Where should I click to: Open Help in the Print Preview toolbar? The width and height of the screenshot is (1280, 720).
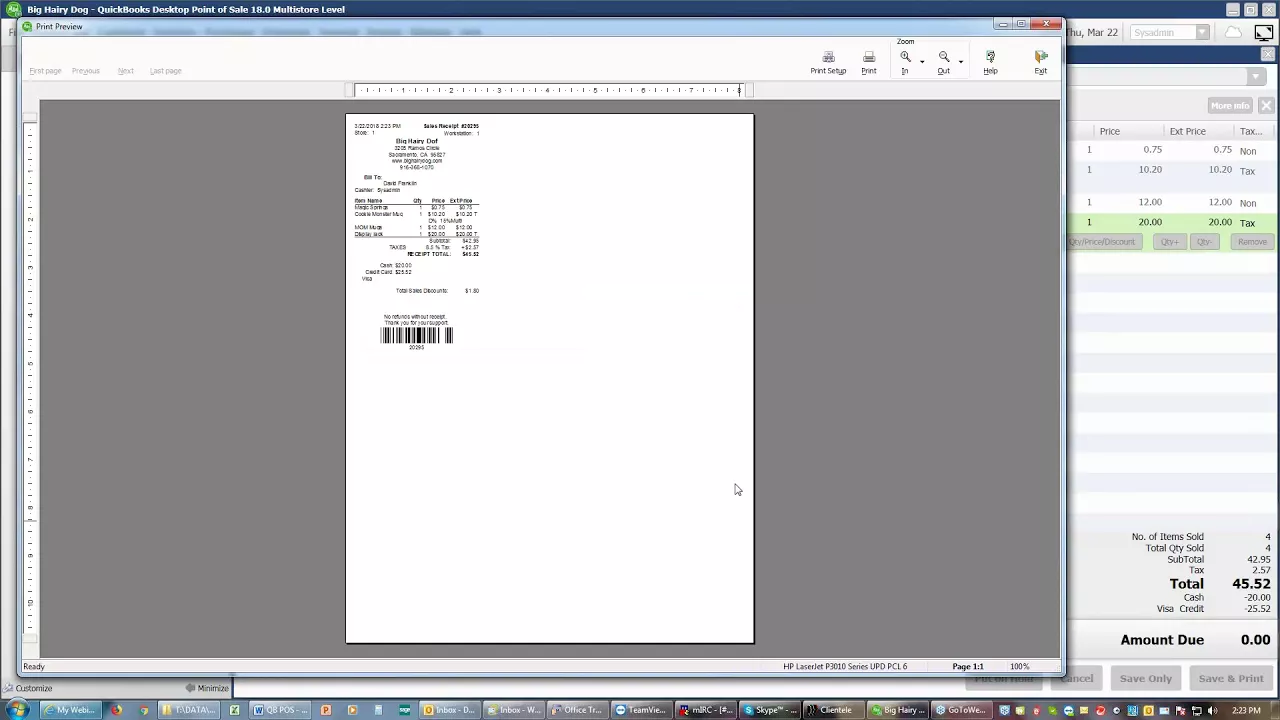(x=990, y=63)
